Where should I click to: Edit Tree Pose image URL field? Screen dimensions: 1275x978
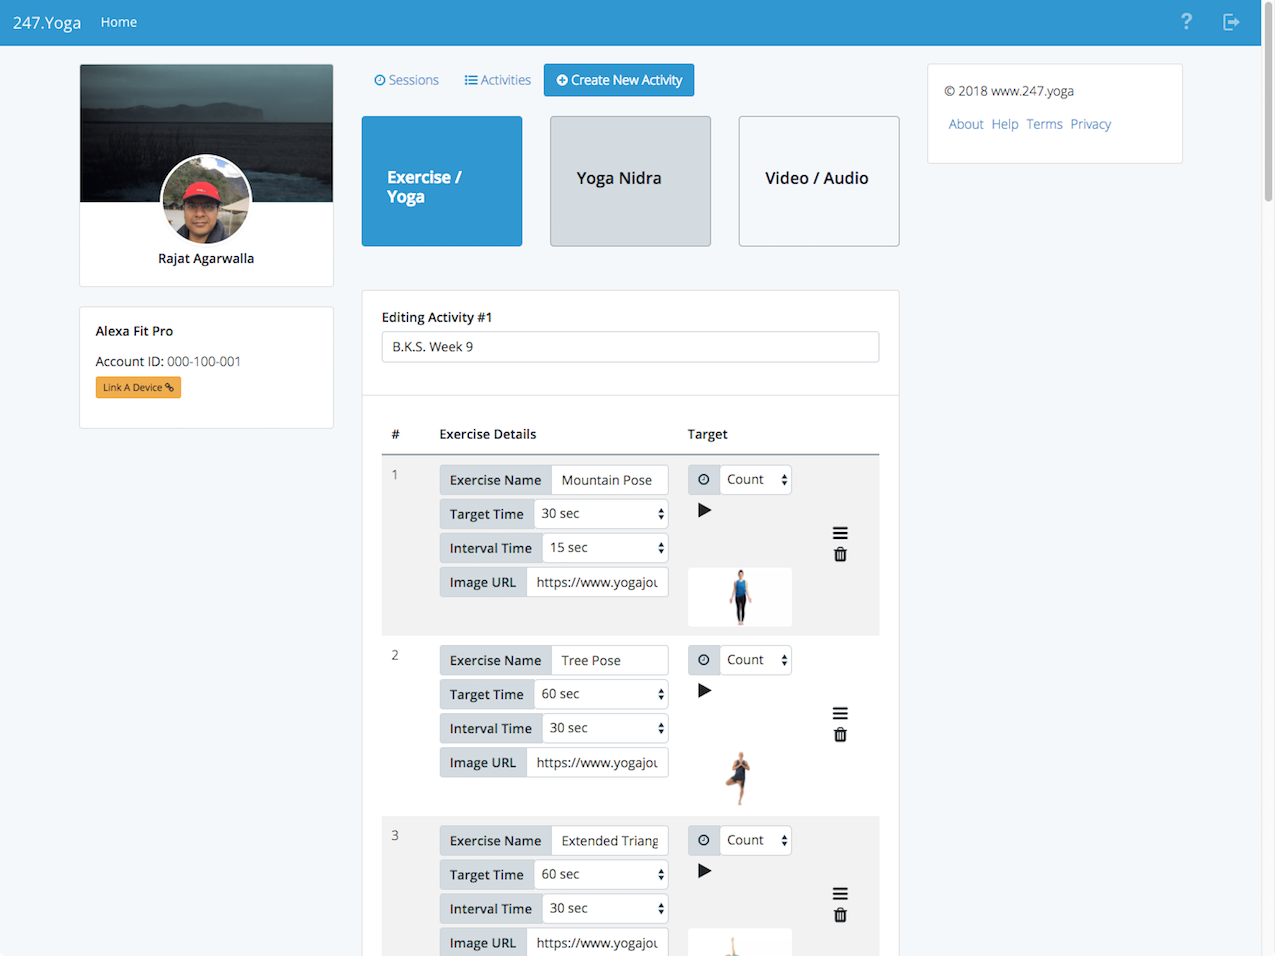click(x=597, y=762)
